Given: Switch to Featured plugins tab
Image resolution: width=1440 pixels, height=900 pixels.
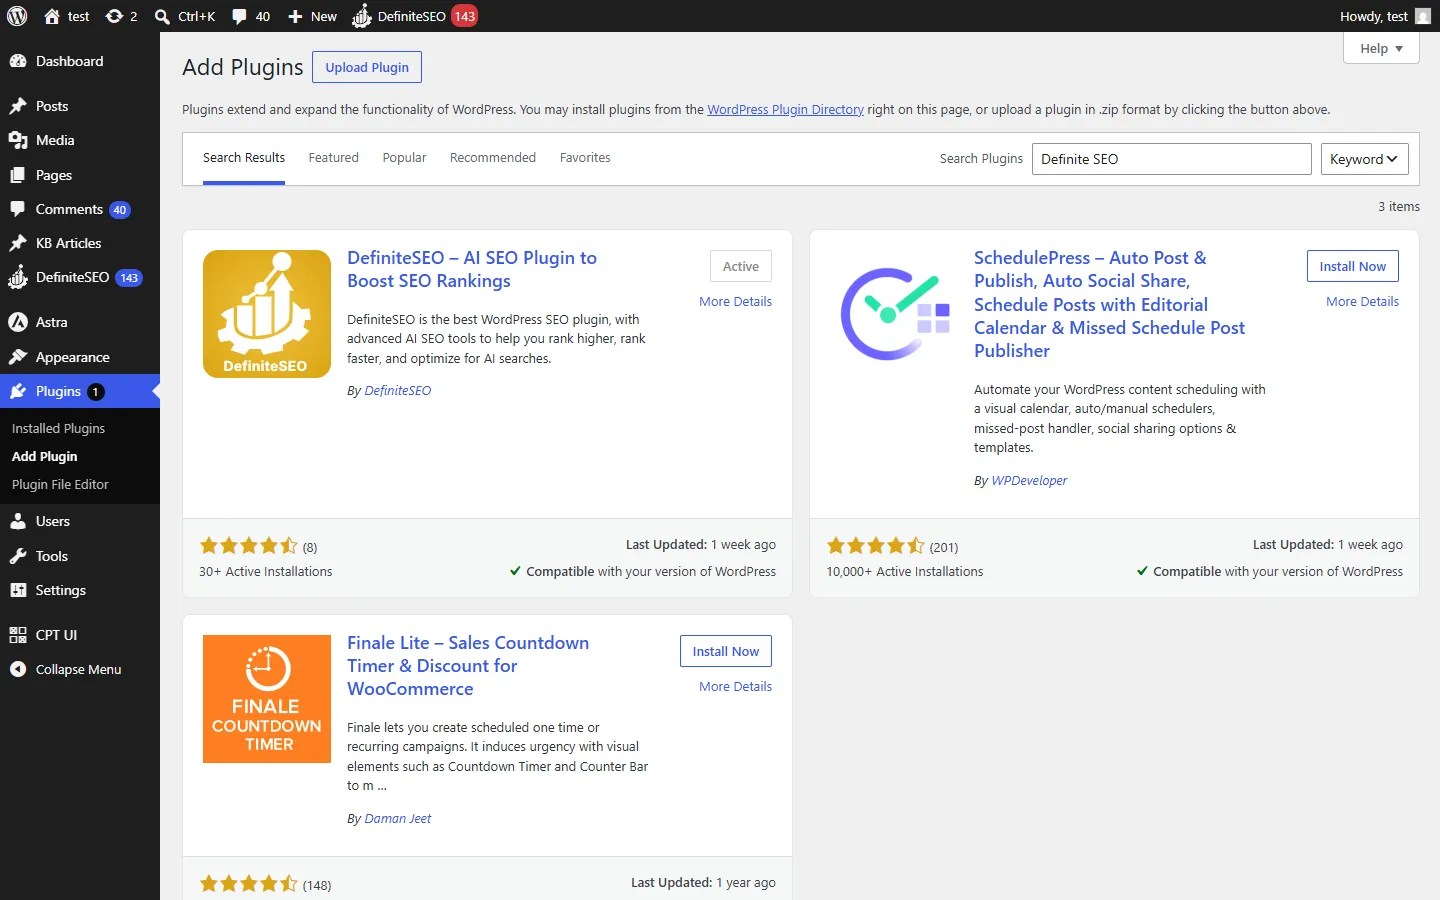Looking at the screenshot, I should tap(333, 158).
